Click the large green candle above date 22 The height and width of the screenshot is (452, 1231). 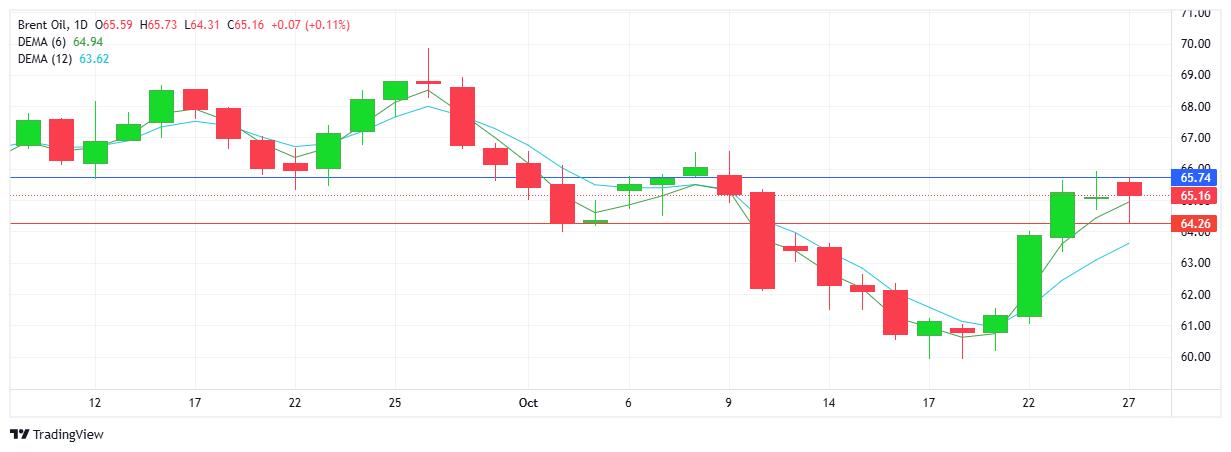1029,275
